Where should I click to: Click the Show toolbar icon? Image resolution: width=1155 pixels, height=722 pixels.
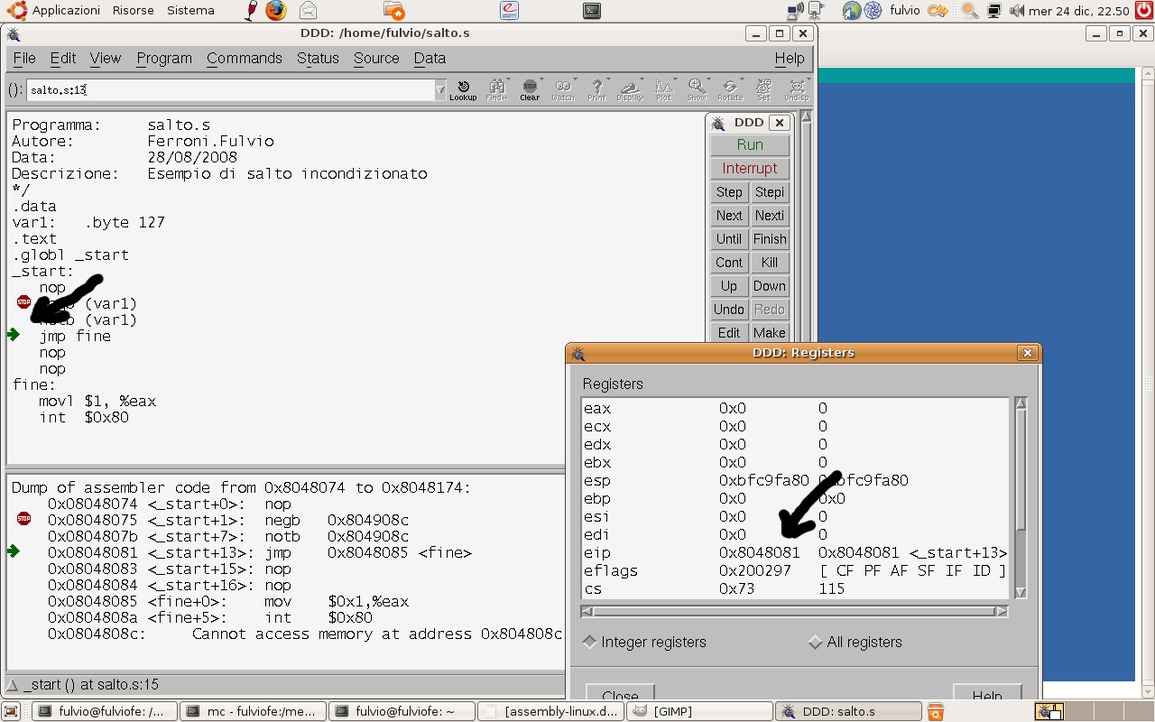(697, 90)
